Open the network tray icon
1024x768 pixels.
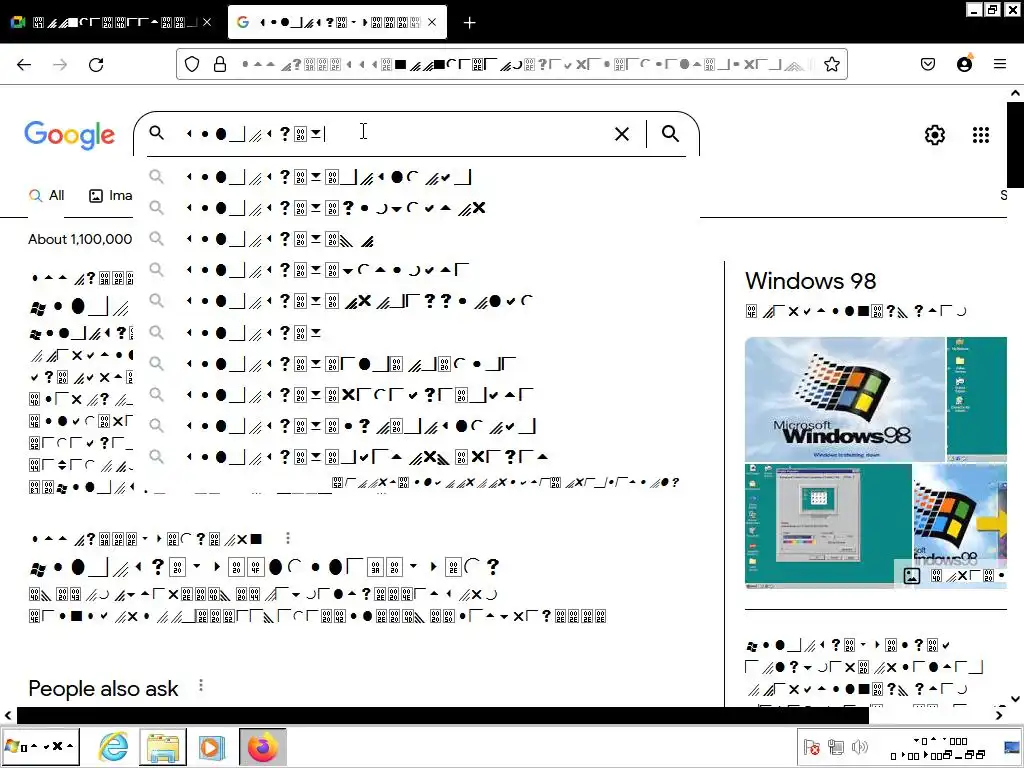(836, 747)
